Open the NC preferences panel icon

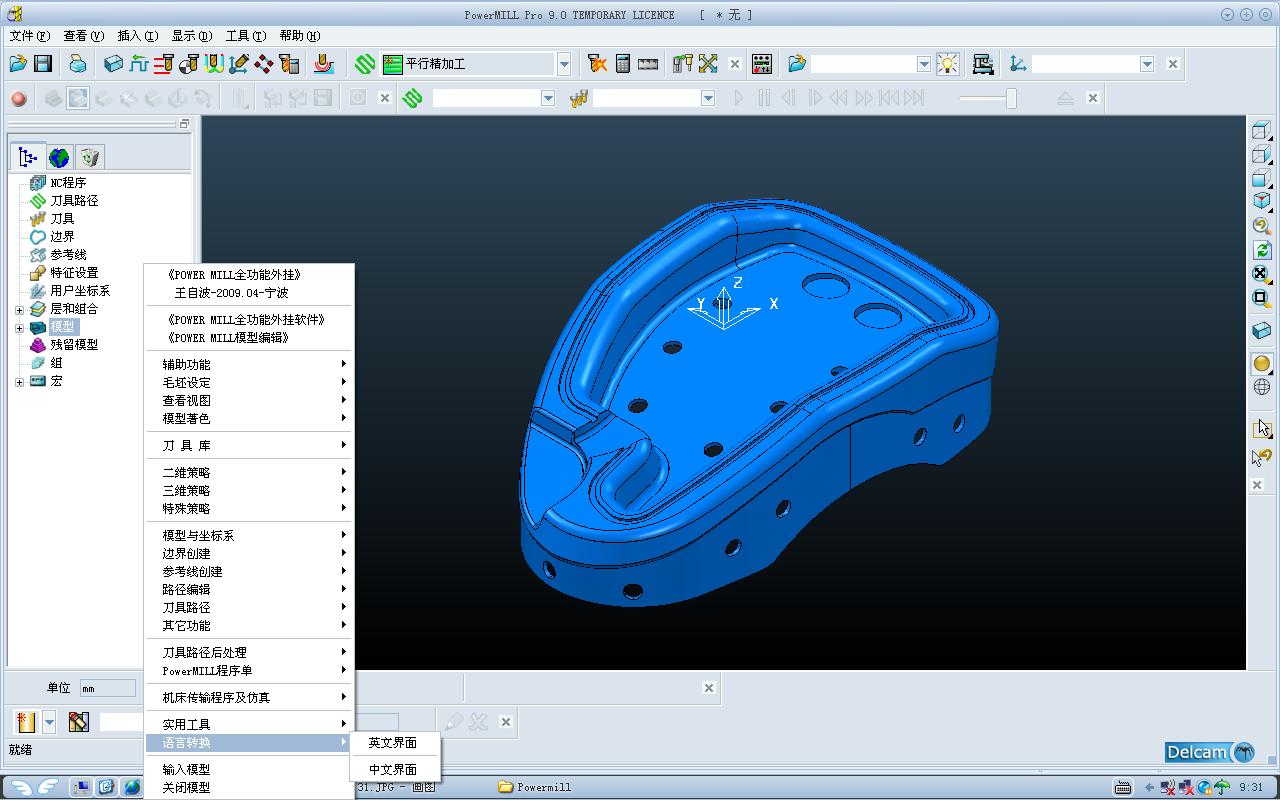point(762,64)
